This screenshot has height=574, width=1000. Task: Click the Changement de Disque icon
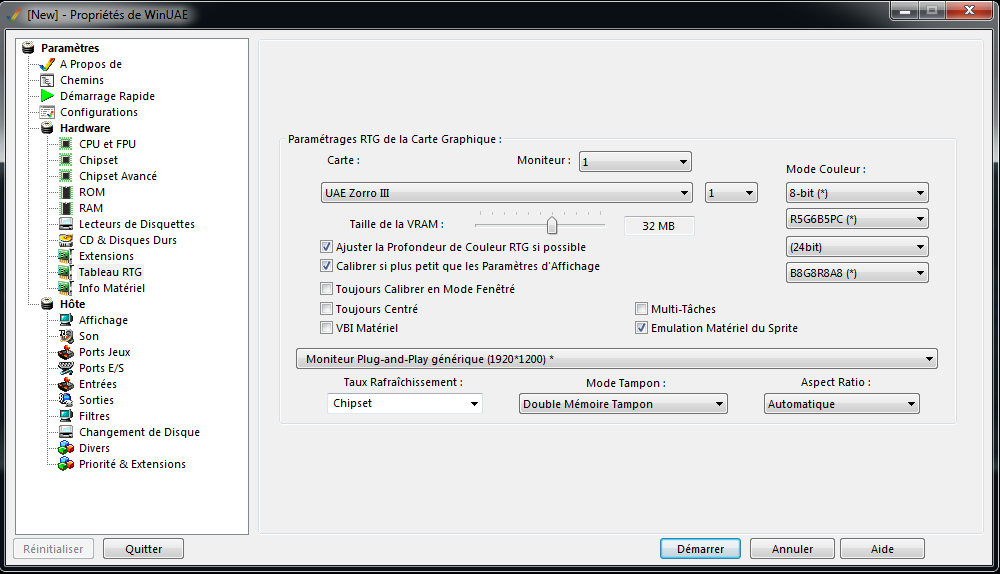click(x=66, y=432)
